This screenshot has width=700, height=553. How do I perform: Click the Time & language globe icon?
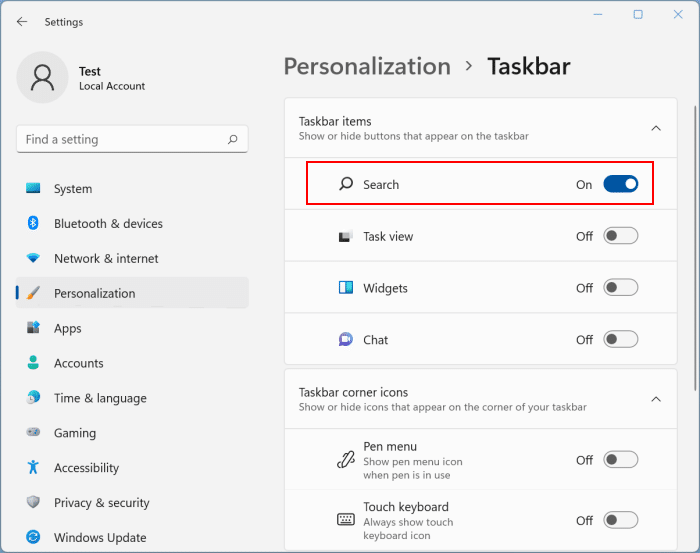(x=33, y=397)
